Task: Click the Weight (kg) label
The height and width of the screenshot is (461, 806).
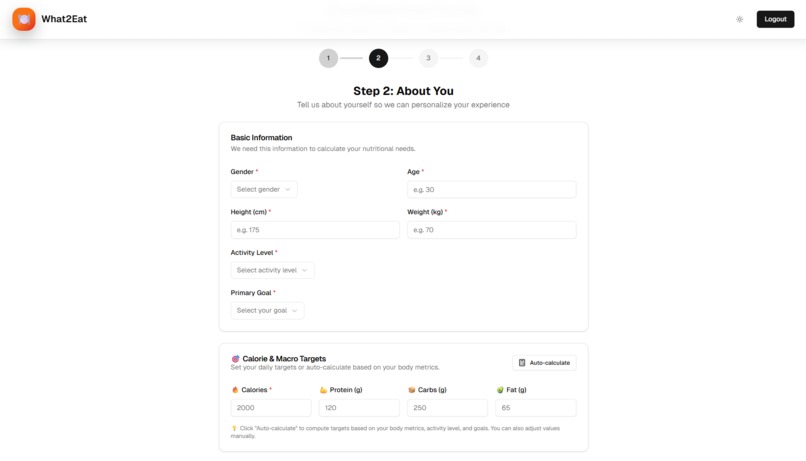Action: [x=425, y=212]
